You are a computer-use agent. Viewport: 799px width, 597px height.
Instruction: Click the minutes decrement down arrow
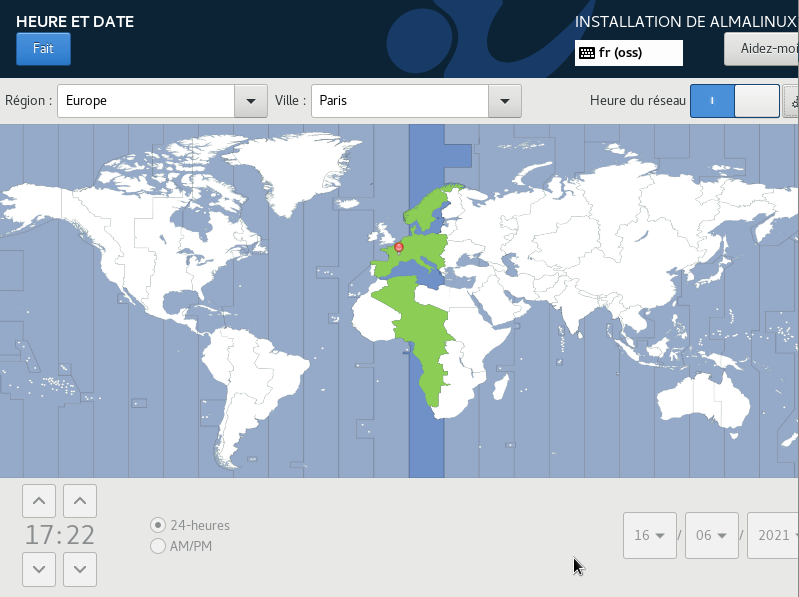click(x=80, y=569)
